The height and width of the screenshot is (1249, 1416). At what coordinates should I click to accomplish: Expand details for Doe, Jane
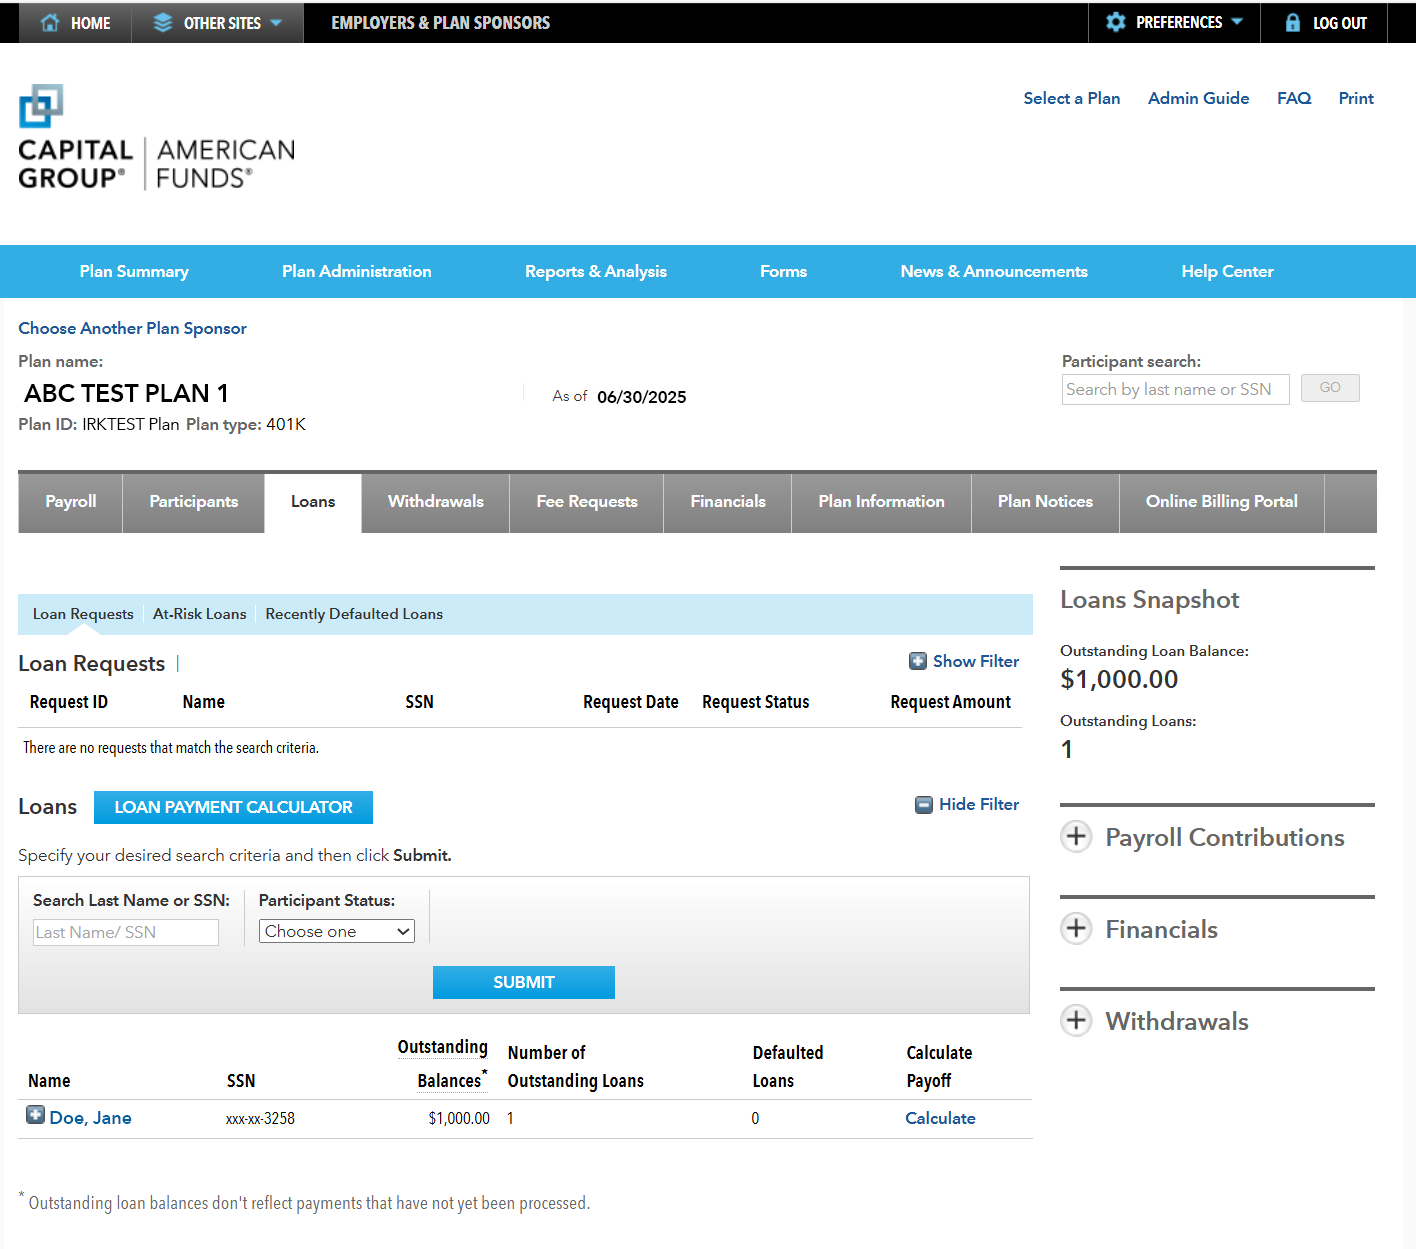35,1114
